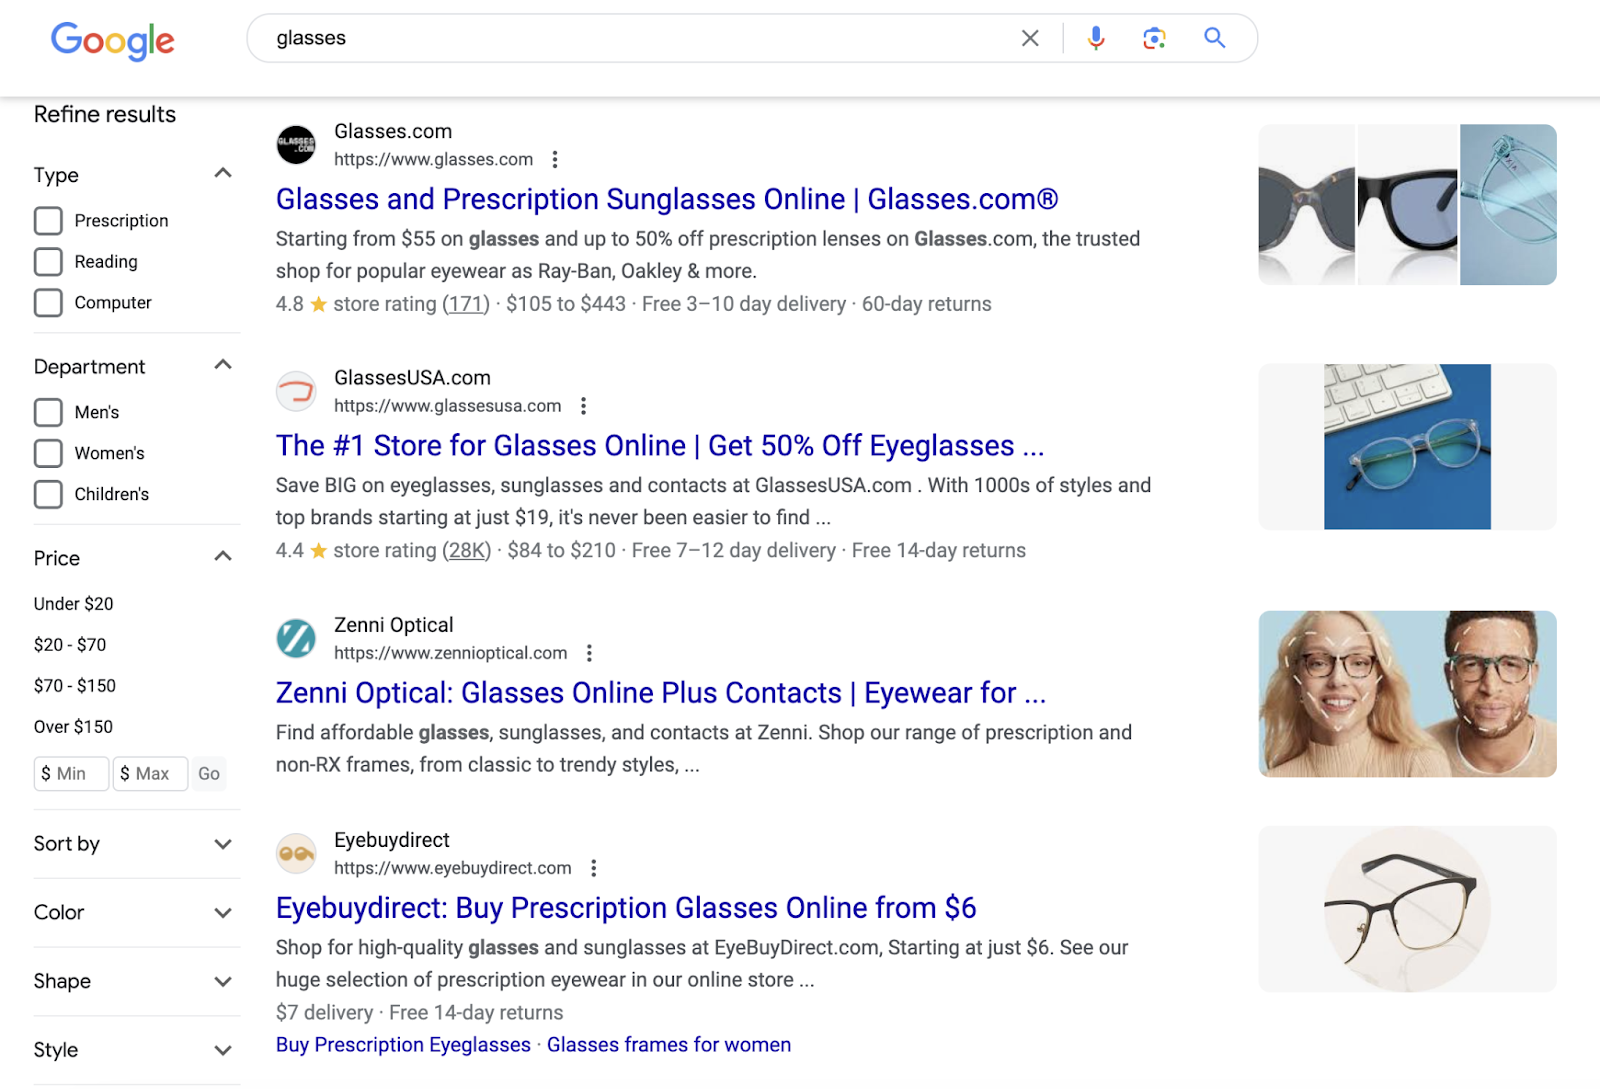
Task: Expand the Sort by section
Action: [222, 844]
